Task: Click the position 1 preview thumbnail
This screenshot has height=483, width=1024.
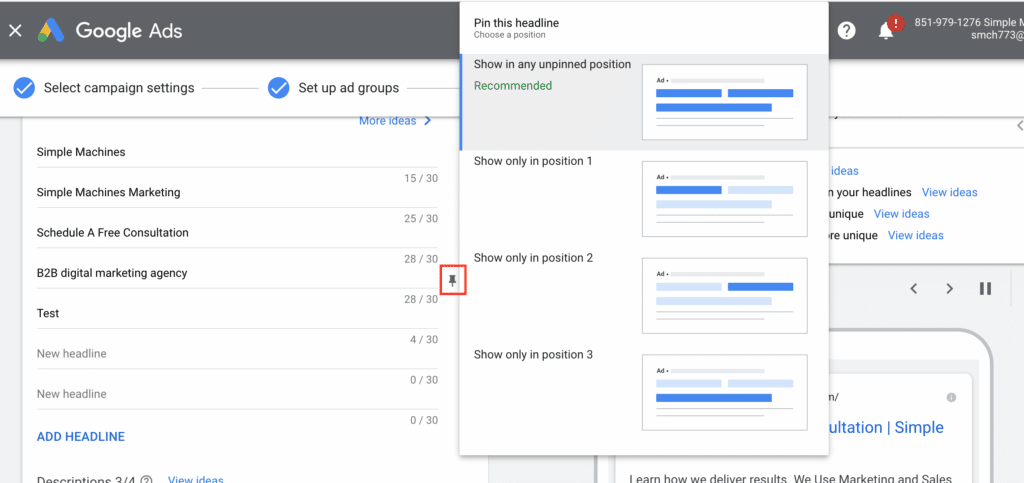Action: pyautogui.click(x=725, y=198)
